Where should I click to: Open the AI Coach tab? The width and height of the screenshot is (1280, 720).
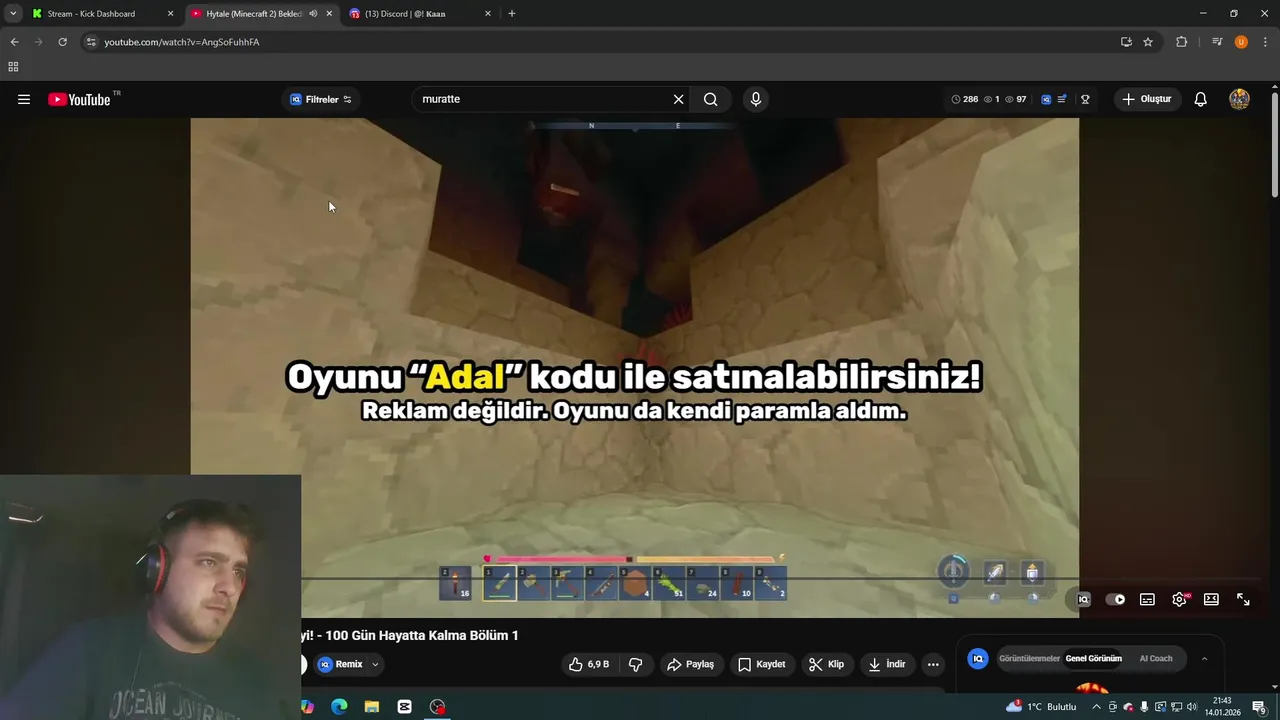1156,658
